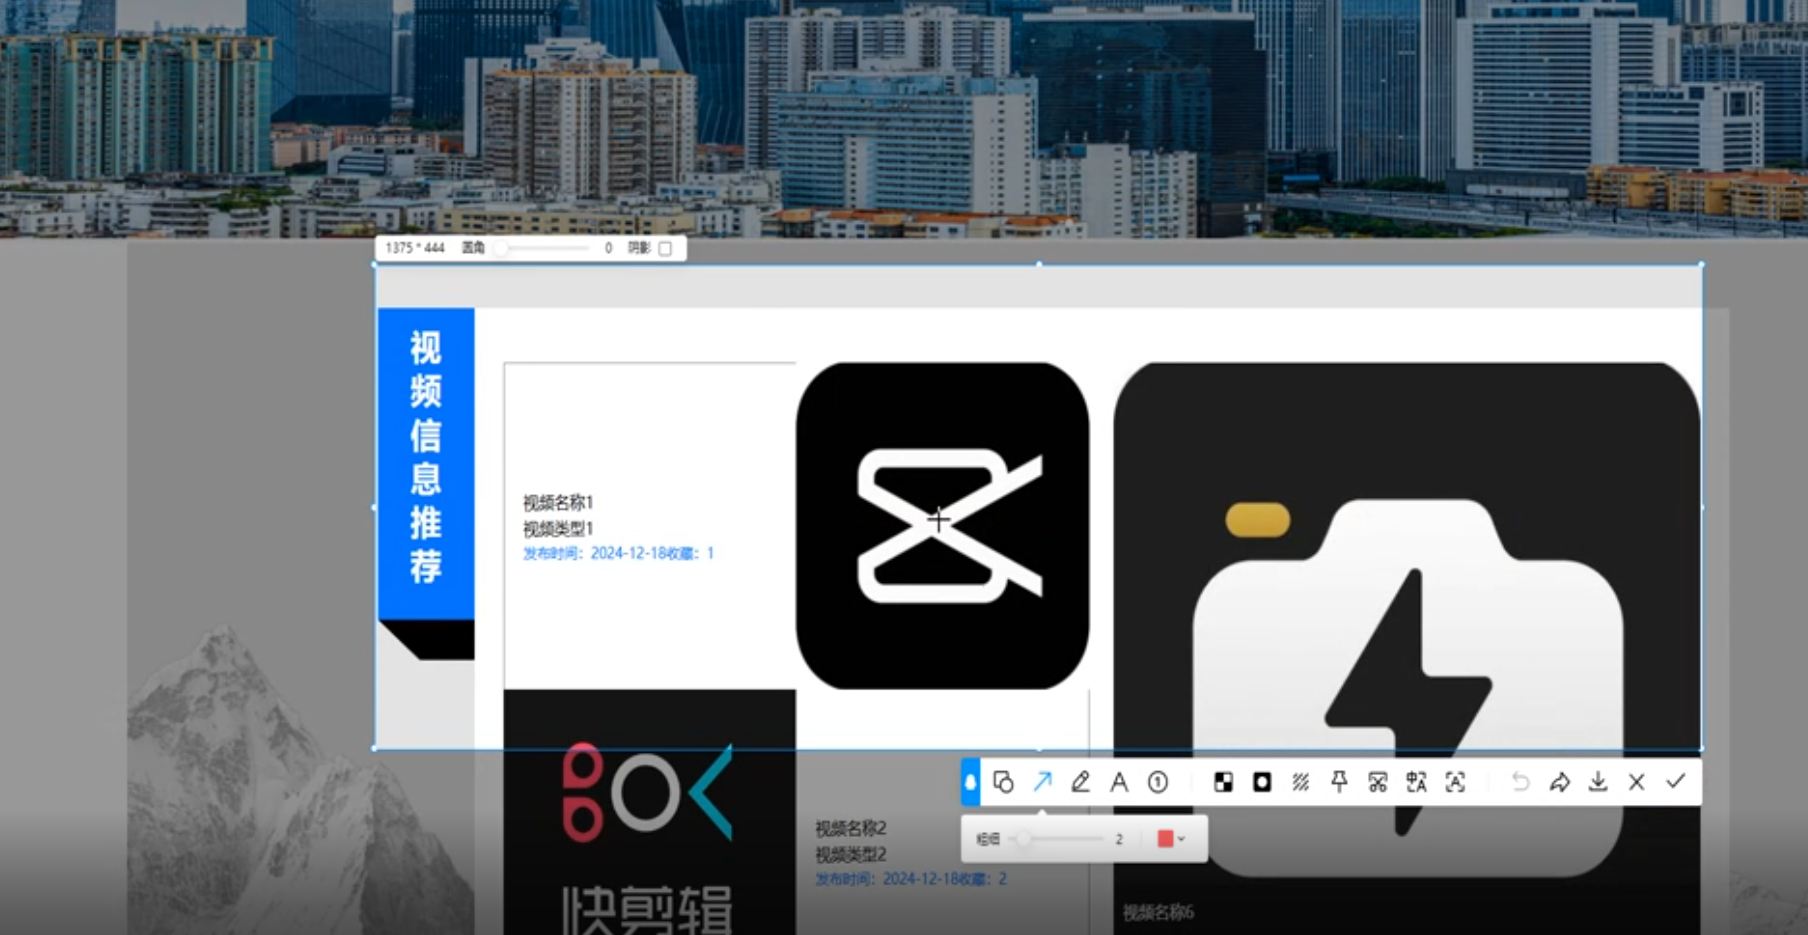Pick the text 'A' annotation tool
1808x935 pixels.
tap(1119, 782)
